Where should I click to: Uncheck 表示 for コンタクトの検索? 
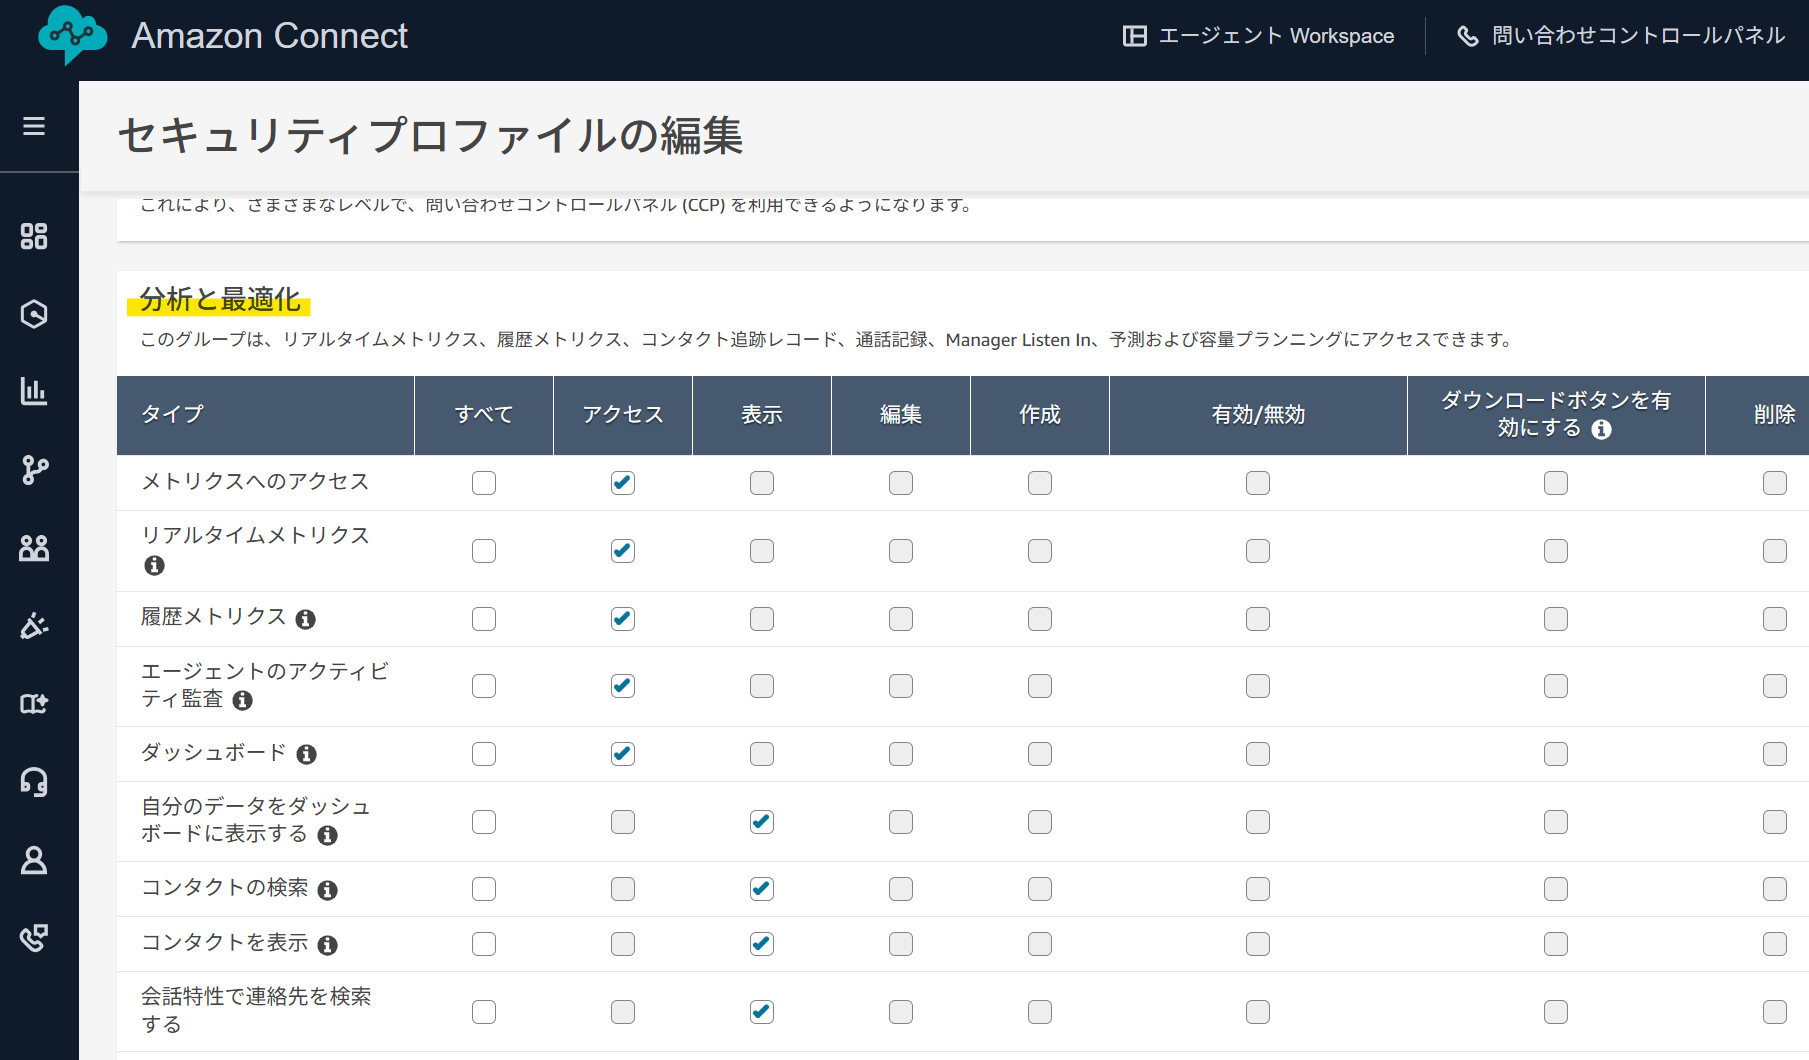tap(762, 889)
